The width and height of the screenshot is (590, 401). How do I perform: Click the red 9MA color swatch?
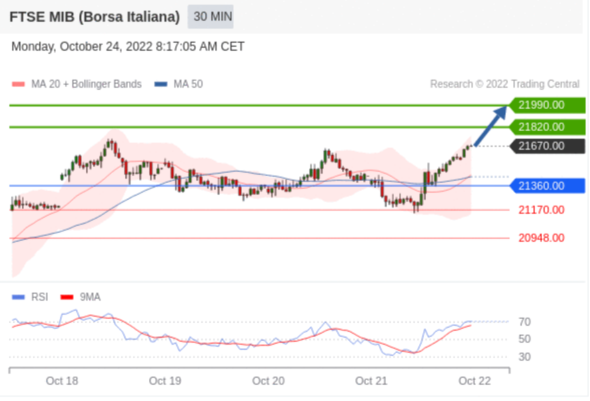click(67, 297)
